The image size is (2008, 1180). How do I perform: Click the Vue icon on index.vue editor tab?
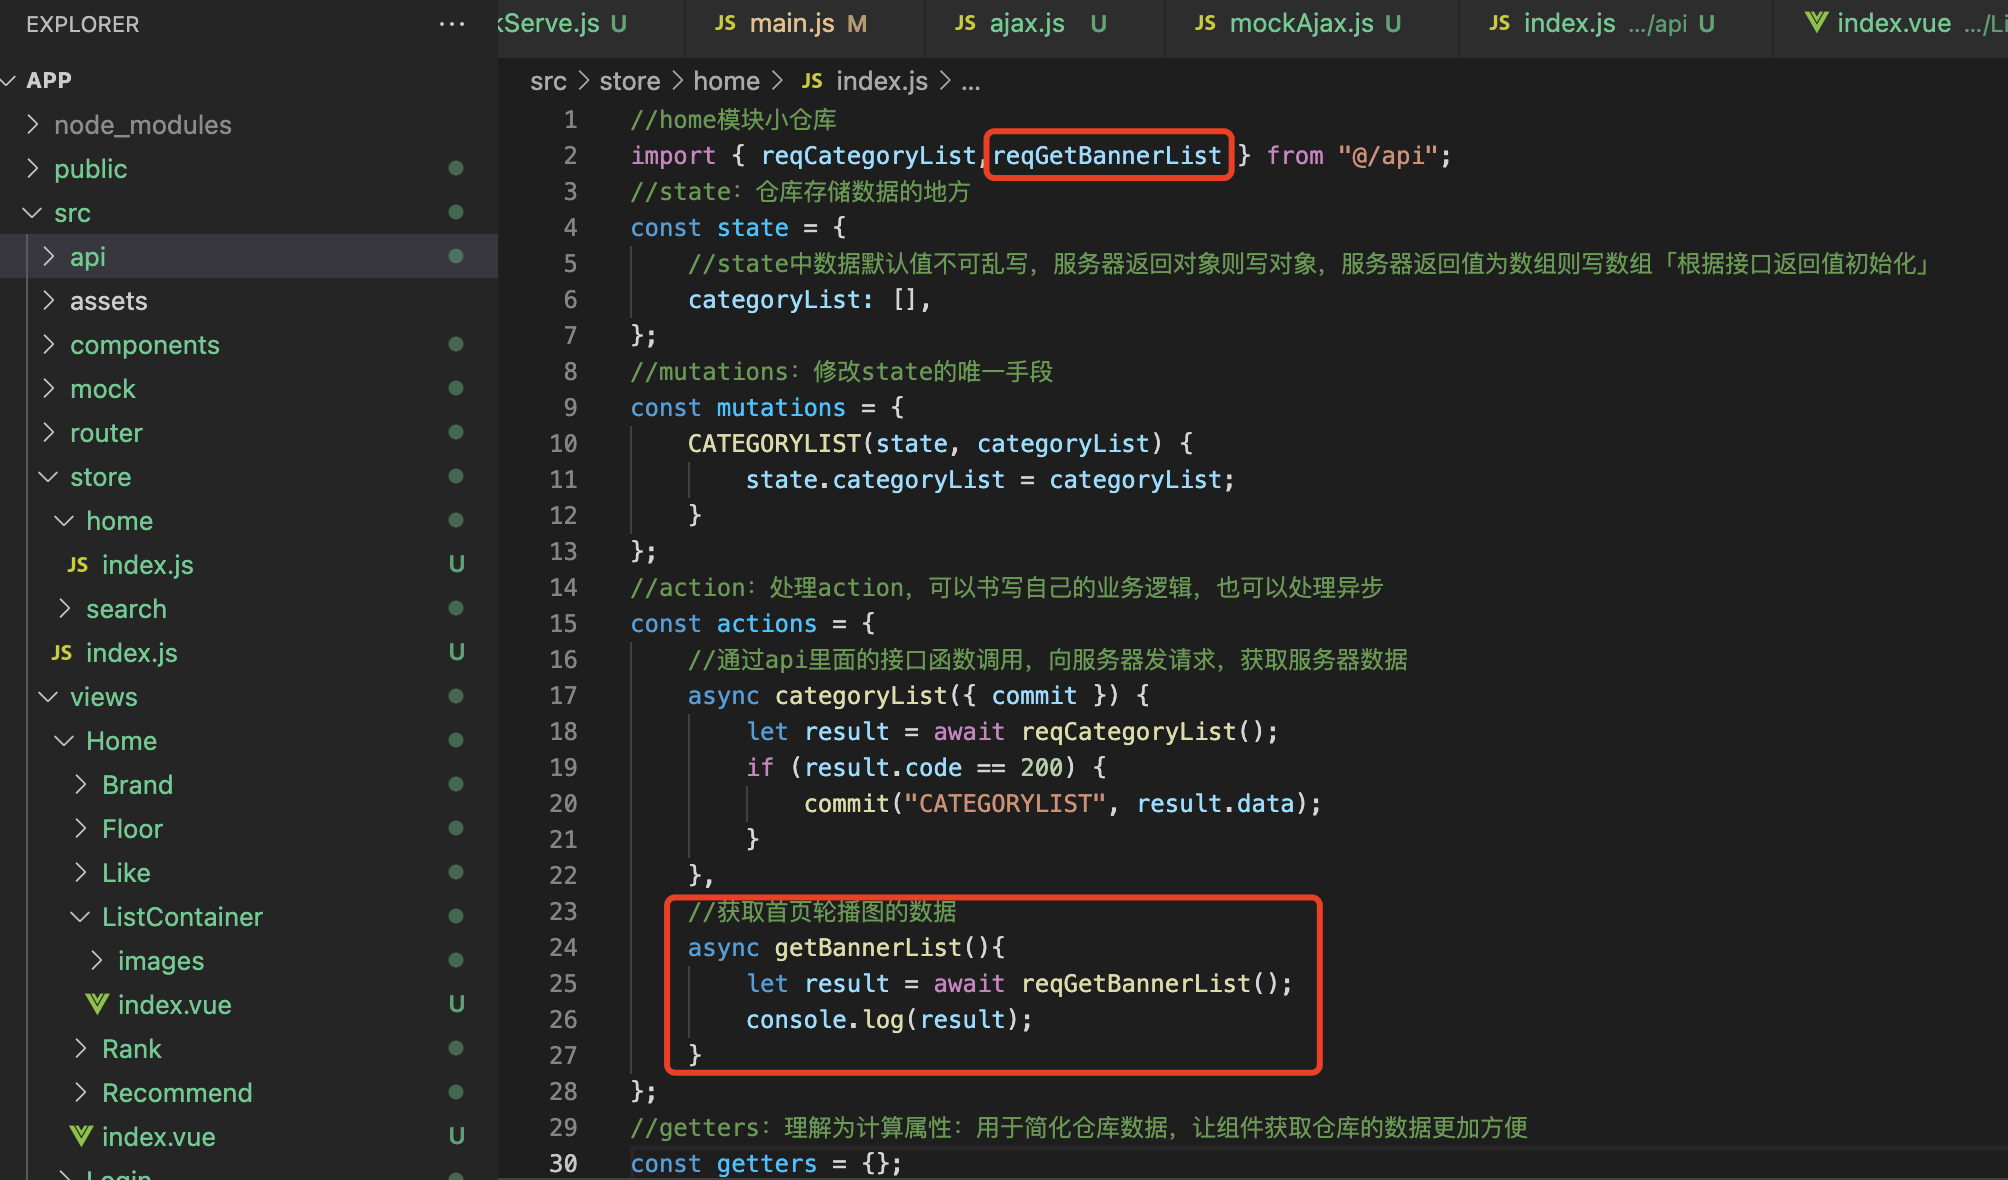[1816, 23]
